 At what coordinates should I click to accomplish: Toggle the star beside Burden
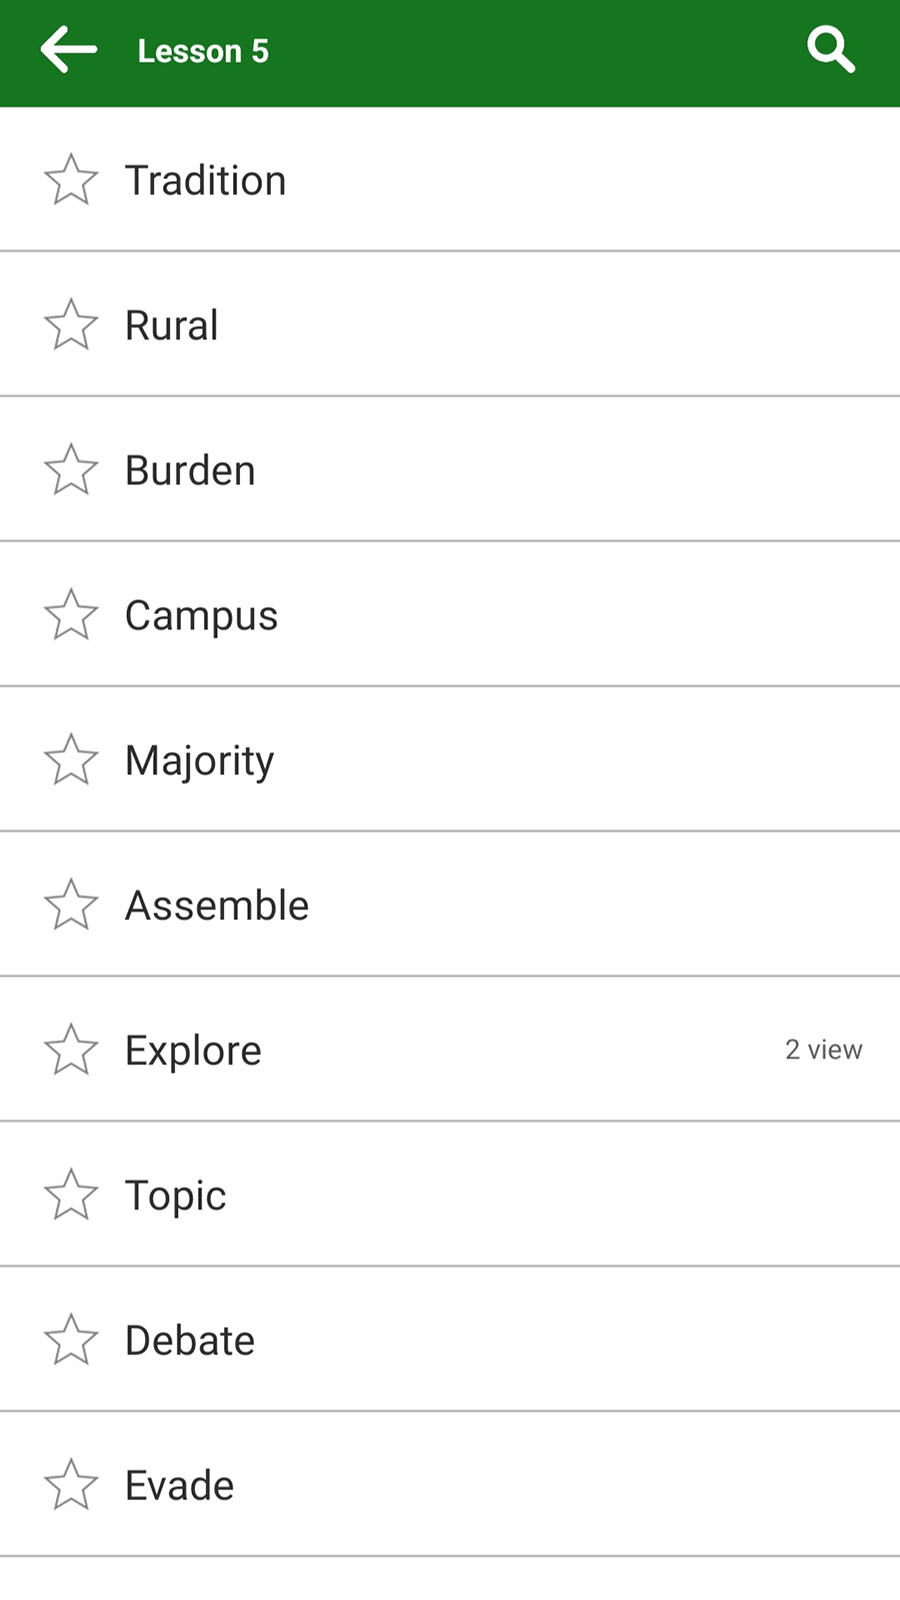pyautogui.click(x=71, y=470)
